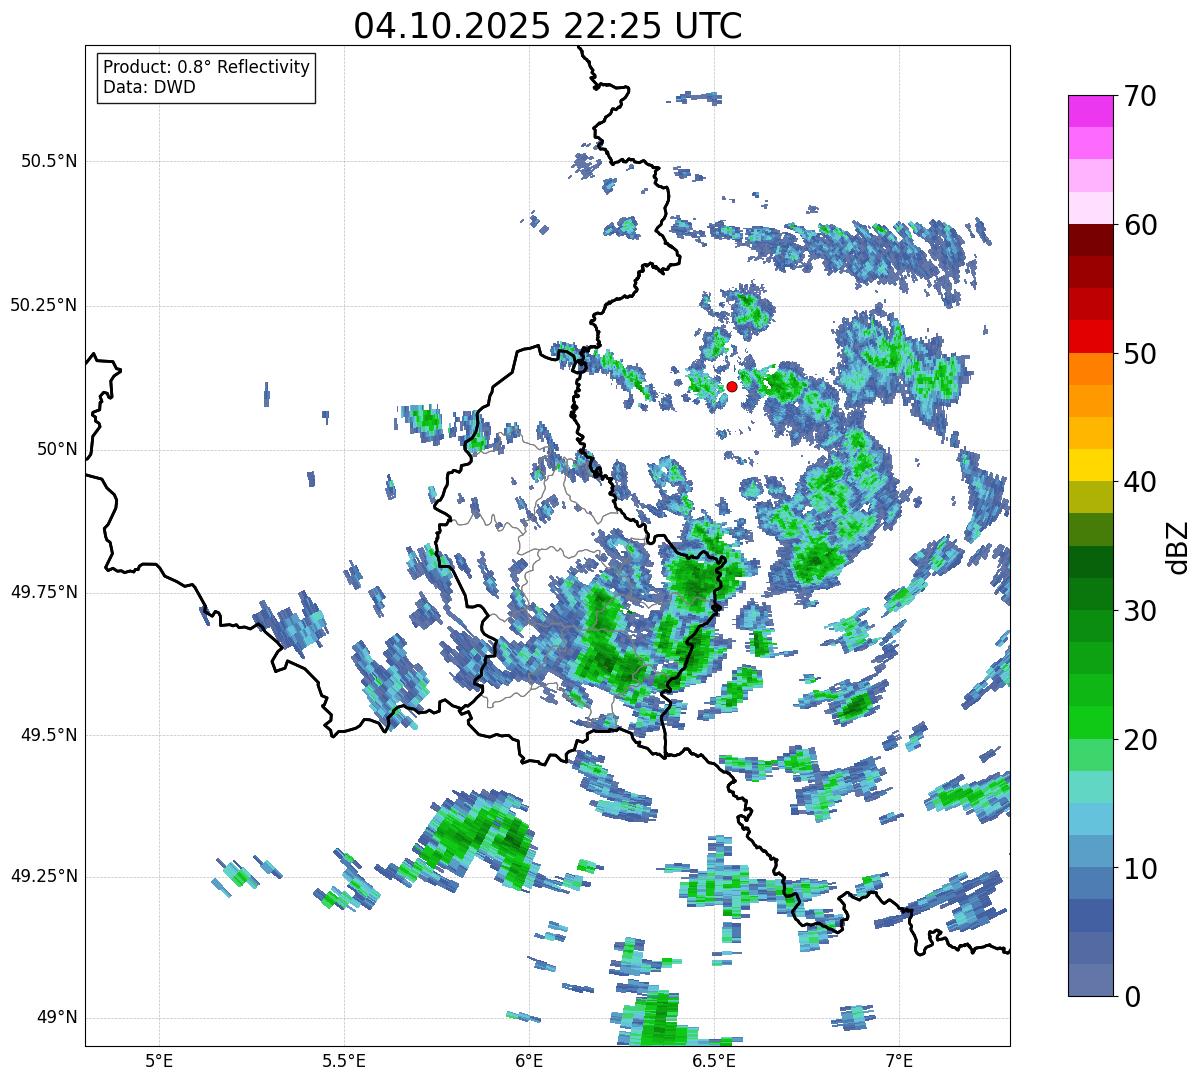Click the 50.5°N latitude label
This screenshot has height=1081, width=1202.
49,161
